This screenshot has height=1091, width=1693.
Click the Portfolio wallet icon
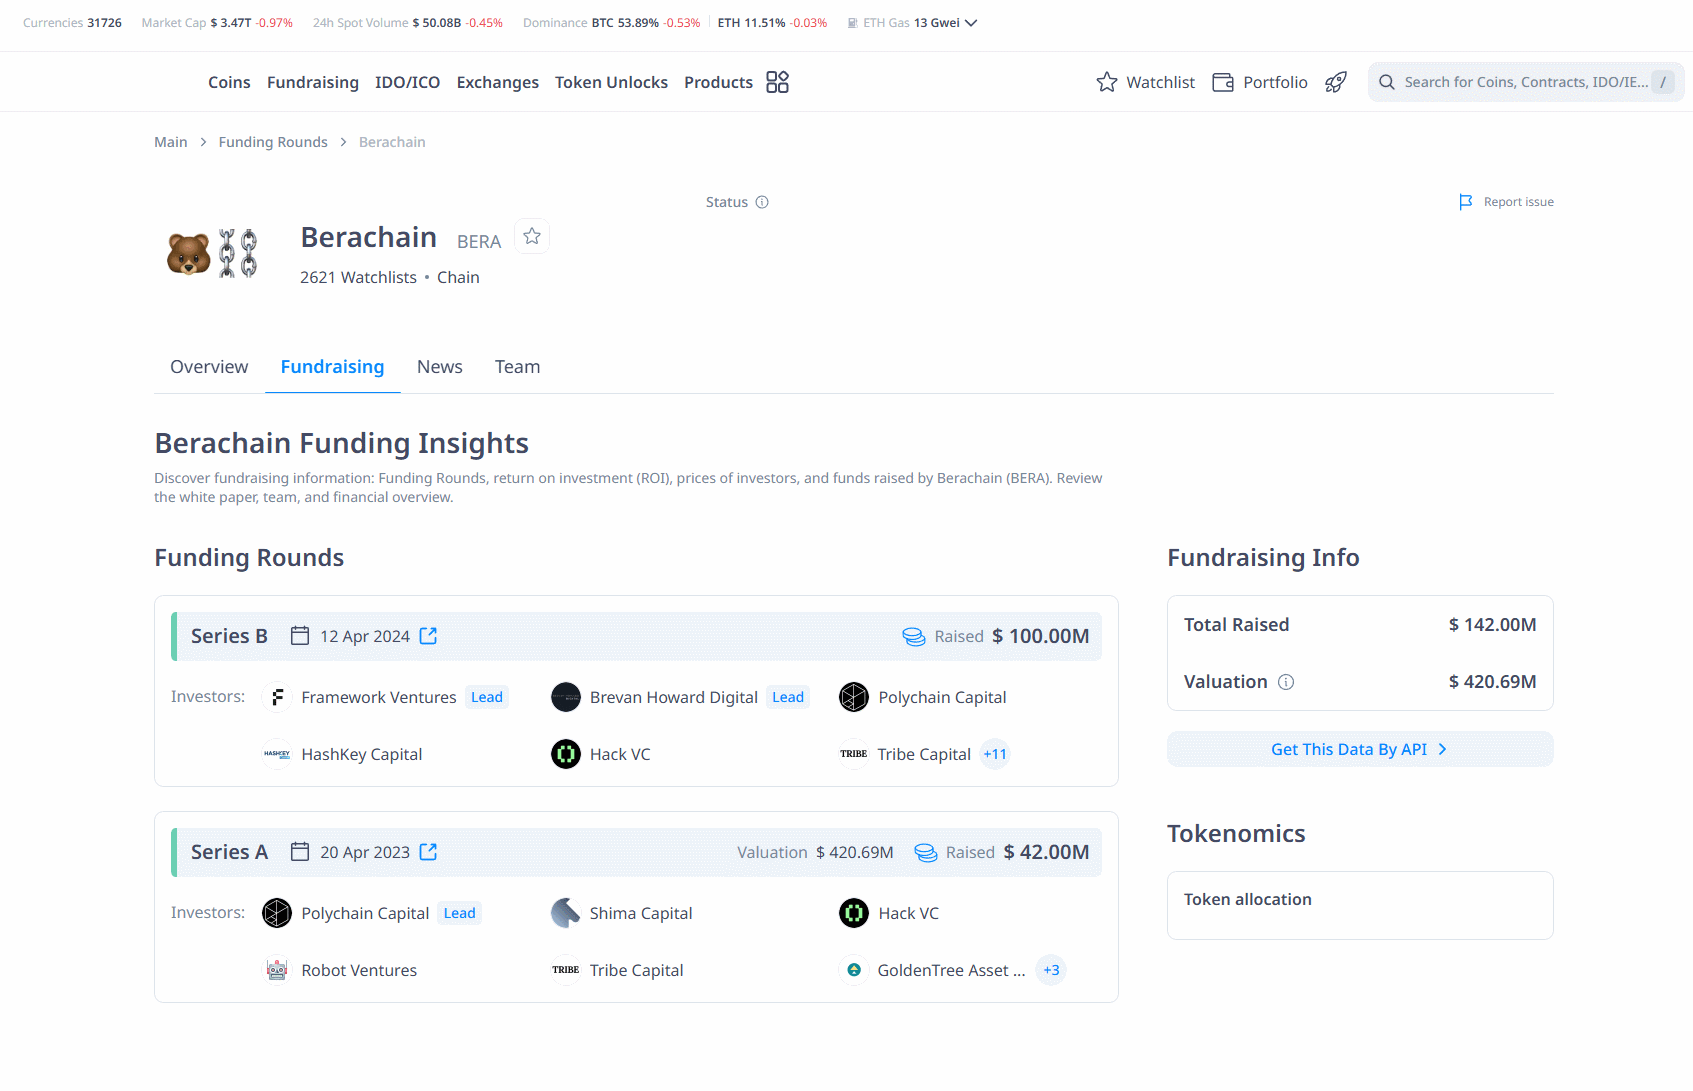point(1222,82)
